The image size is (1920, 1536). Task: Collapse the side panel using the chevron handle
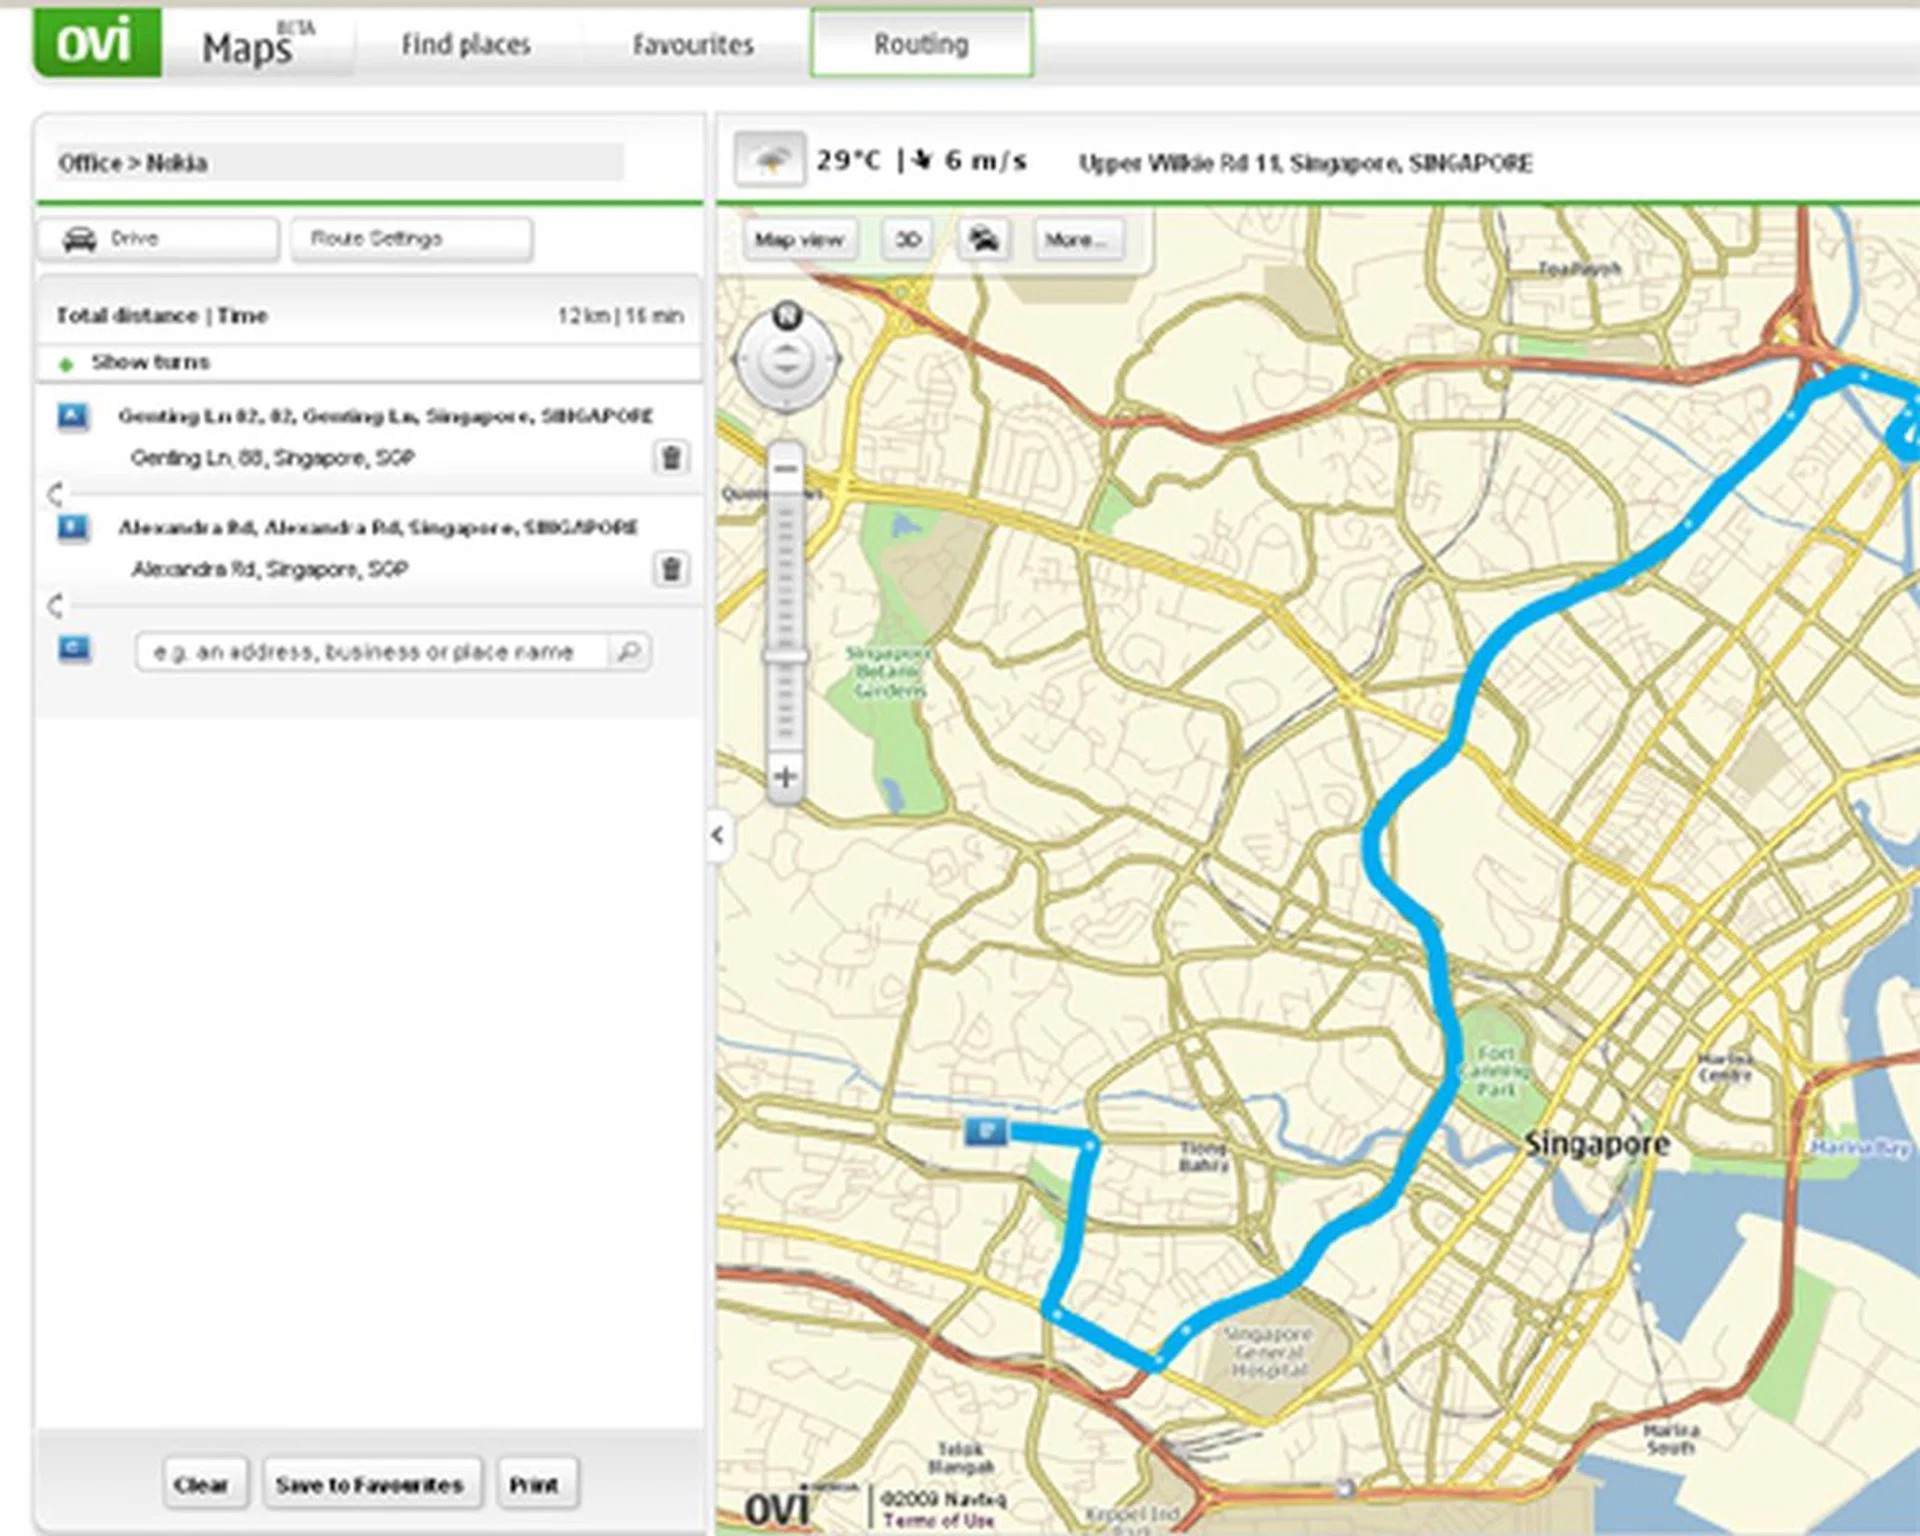[x=716, y=836]
